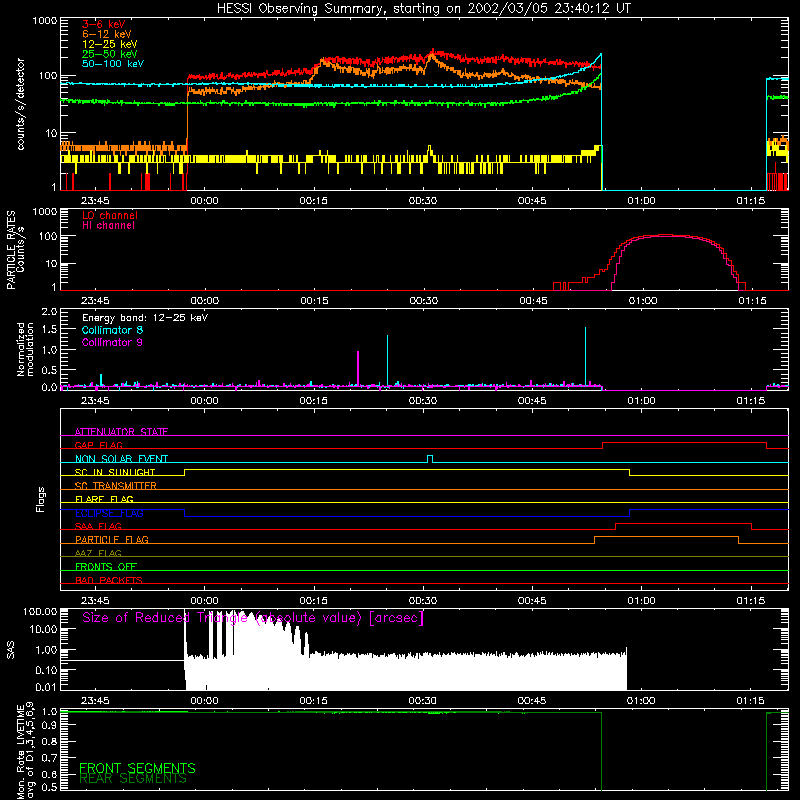Click the 100.00 value on SAS axis
This screenshot has width=800, height=800.
click(x=40, y=611)
